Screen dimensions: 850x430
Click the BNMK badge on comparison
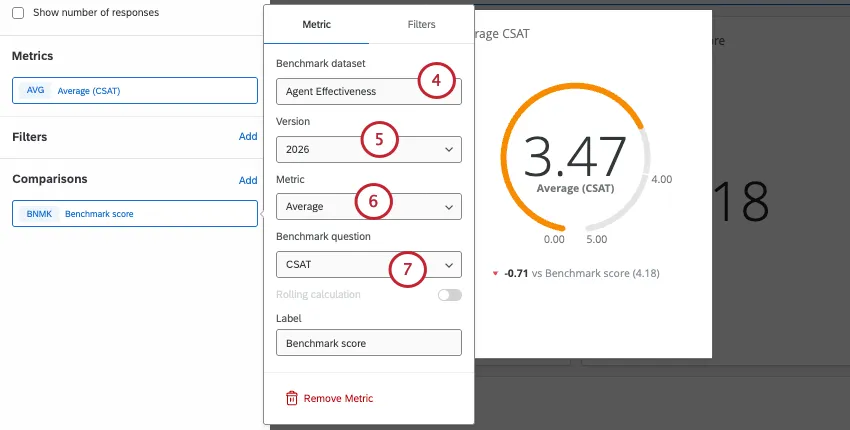39,214
